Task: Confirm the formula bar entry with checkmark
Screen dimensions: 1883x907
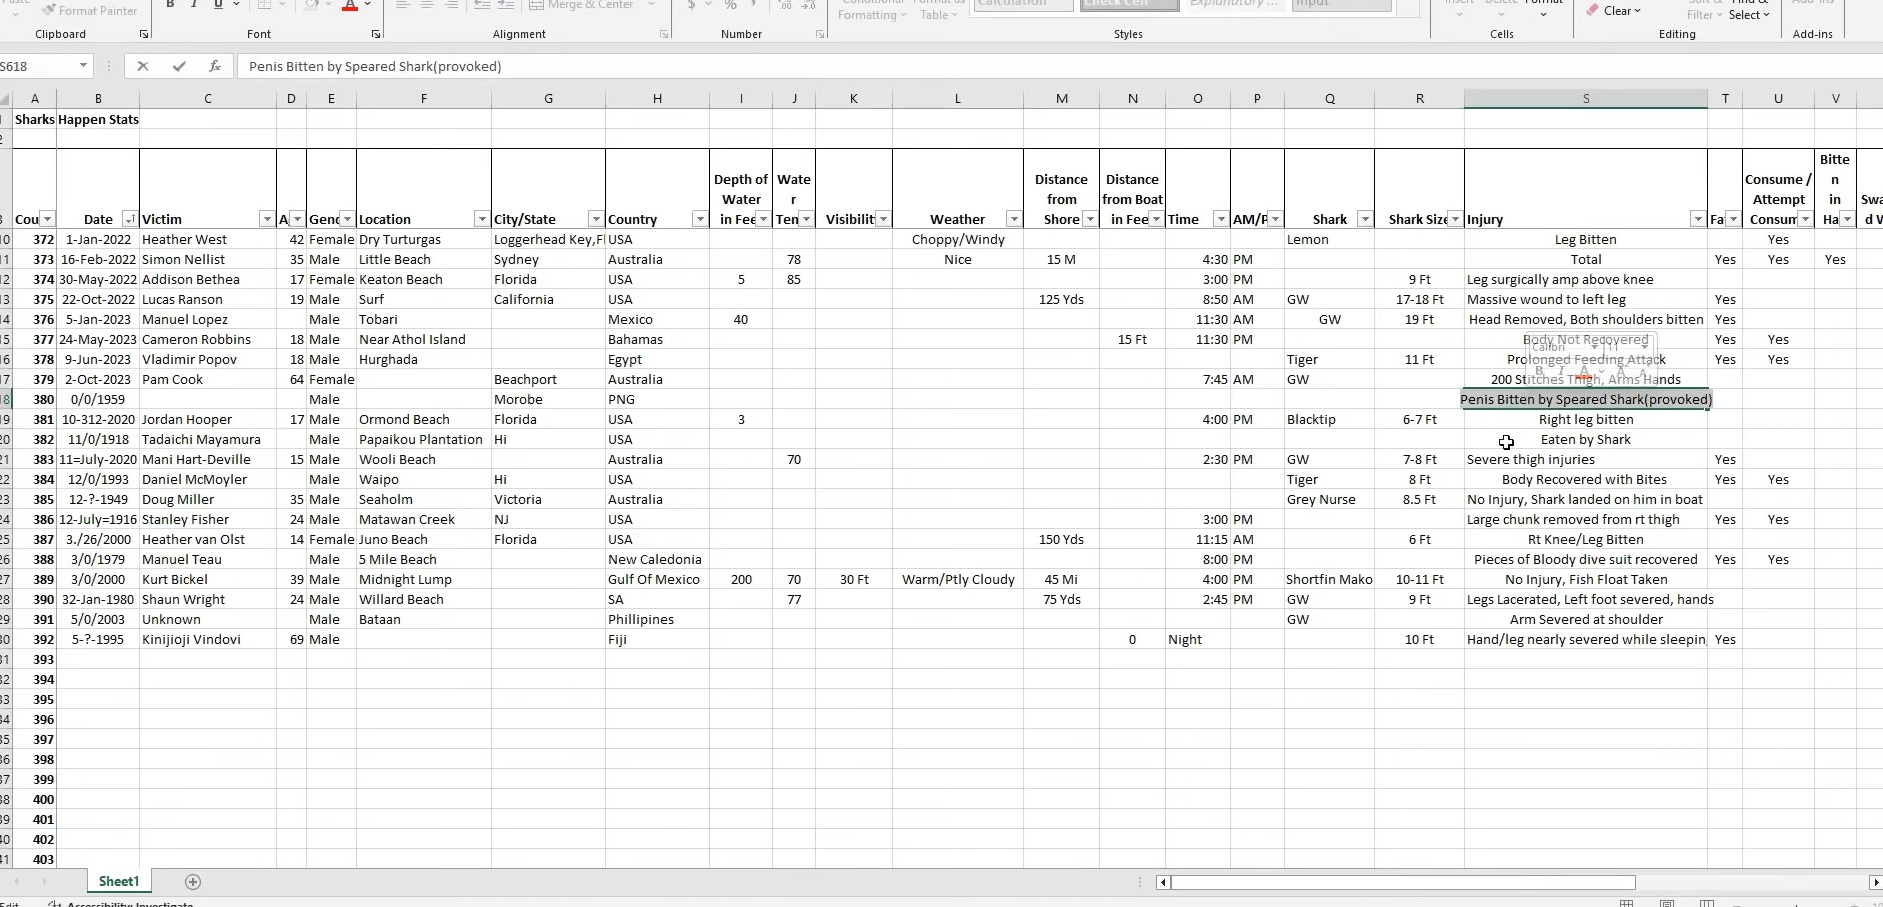Action: [179, 66]
